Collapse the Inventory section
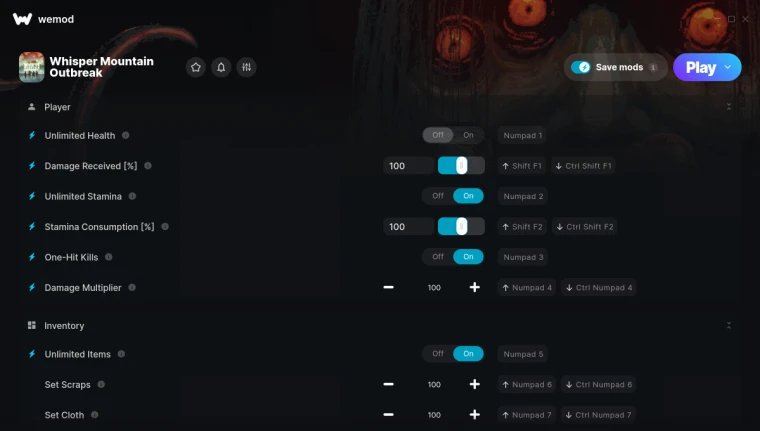The height and width of the screenshot is (431, 760). point(728,325)
